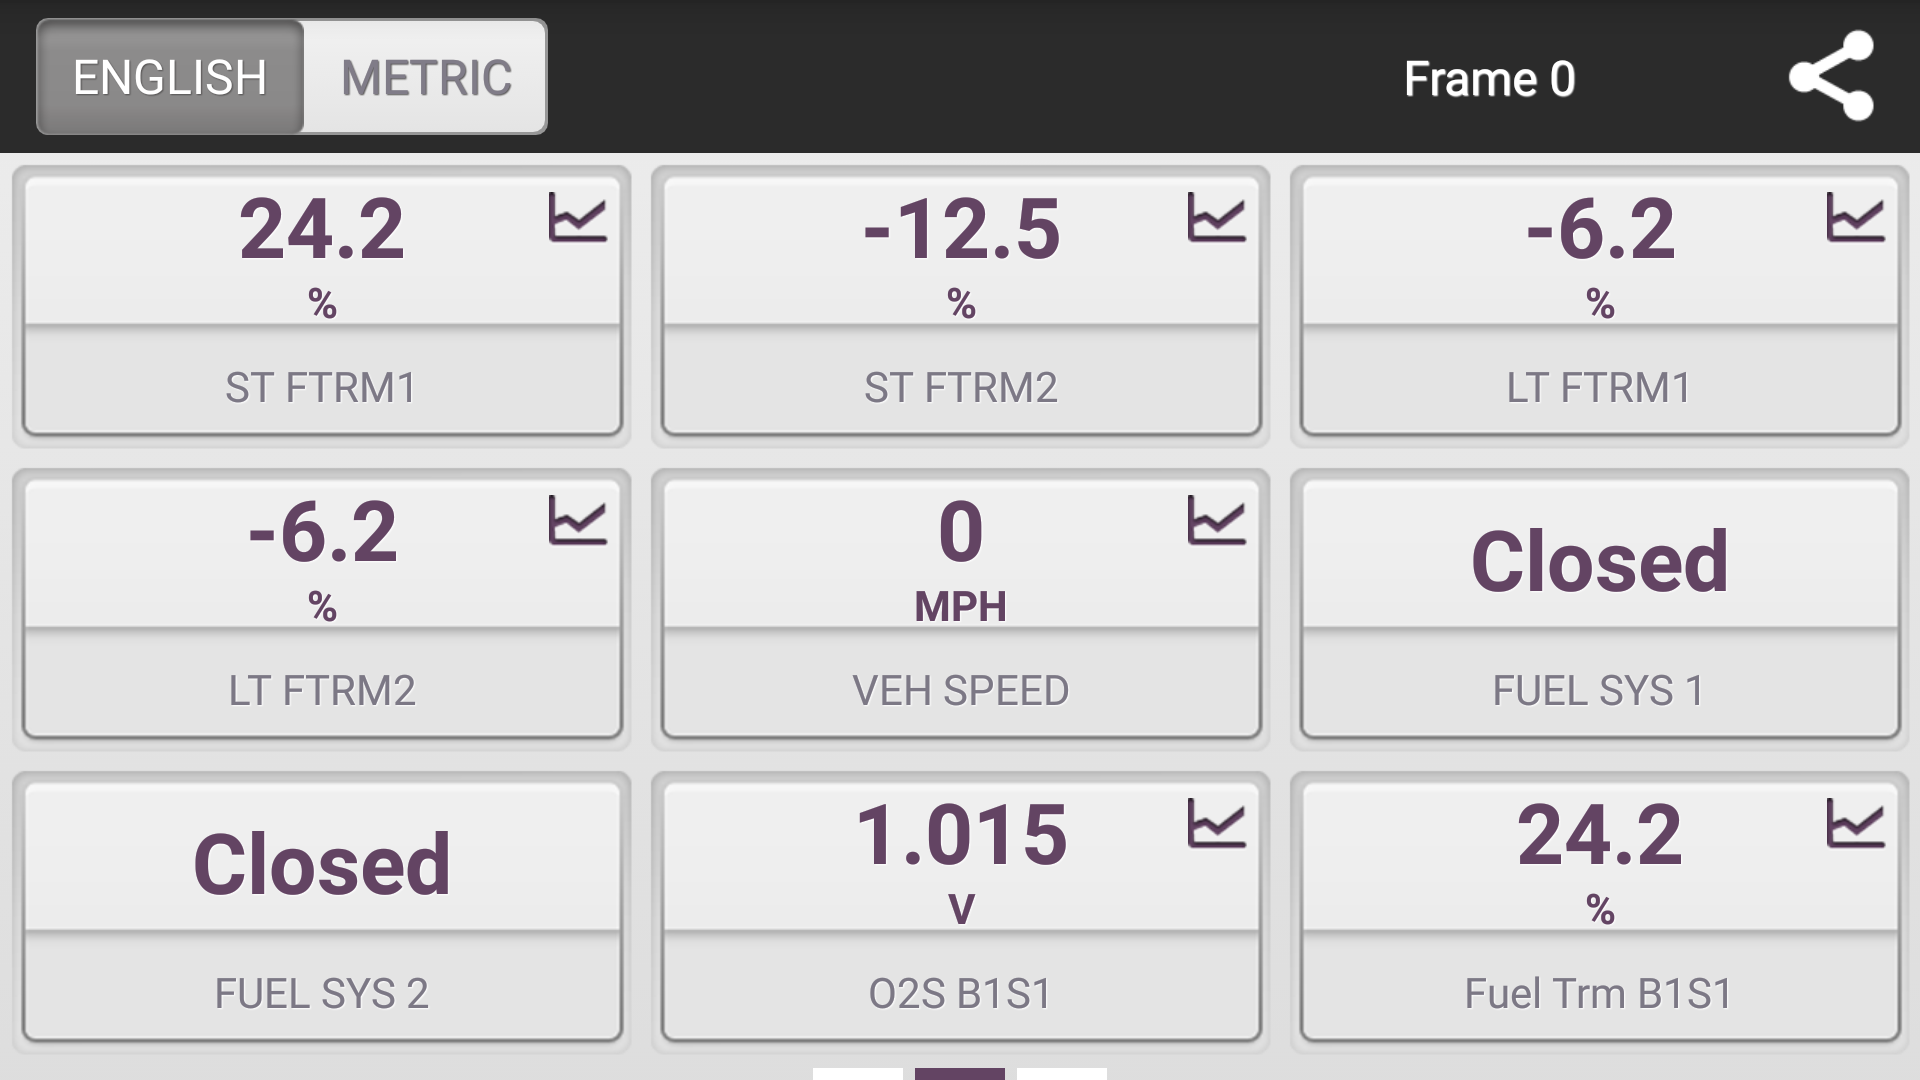
Task: Share the freeze frame data
Action: tap(1831, 76)
